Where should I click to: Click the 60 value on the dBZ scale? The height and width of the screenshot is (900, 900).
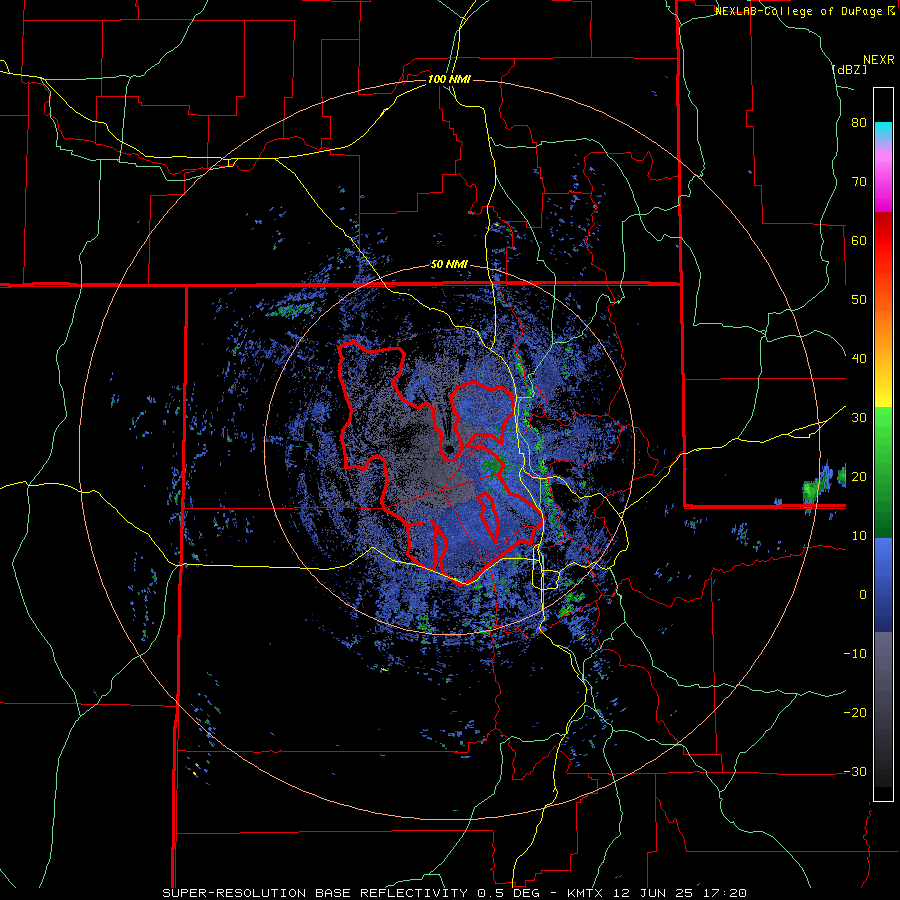click(x=859, y=241)
